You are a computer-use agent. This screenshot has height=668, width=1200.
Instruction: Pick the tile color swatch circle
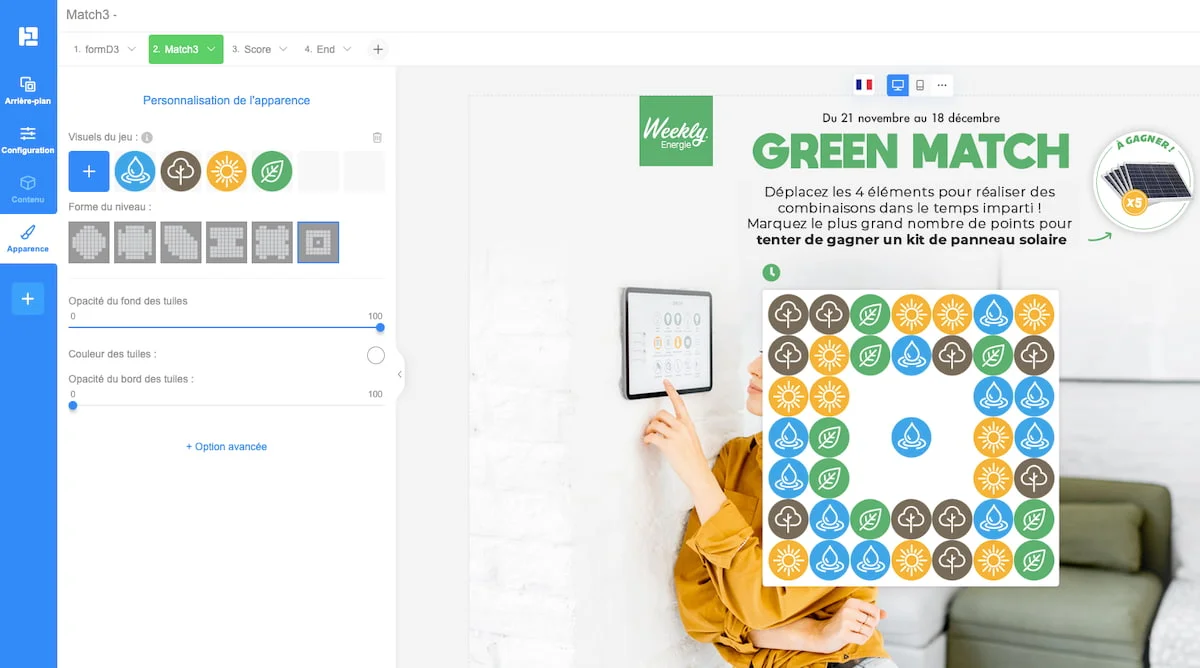point(376,355)
